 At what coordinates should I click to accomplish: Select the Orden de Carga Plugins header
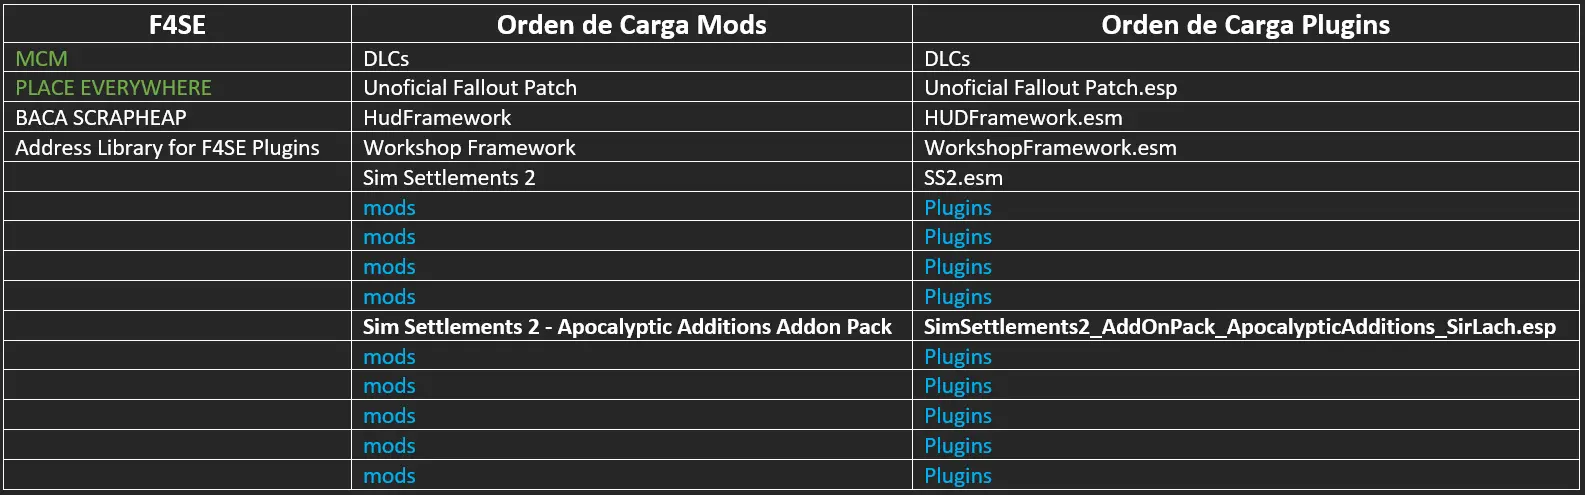[1245, 25]
